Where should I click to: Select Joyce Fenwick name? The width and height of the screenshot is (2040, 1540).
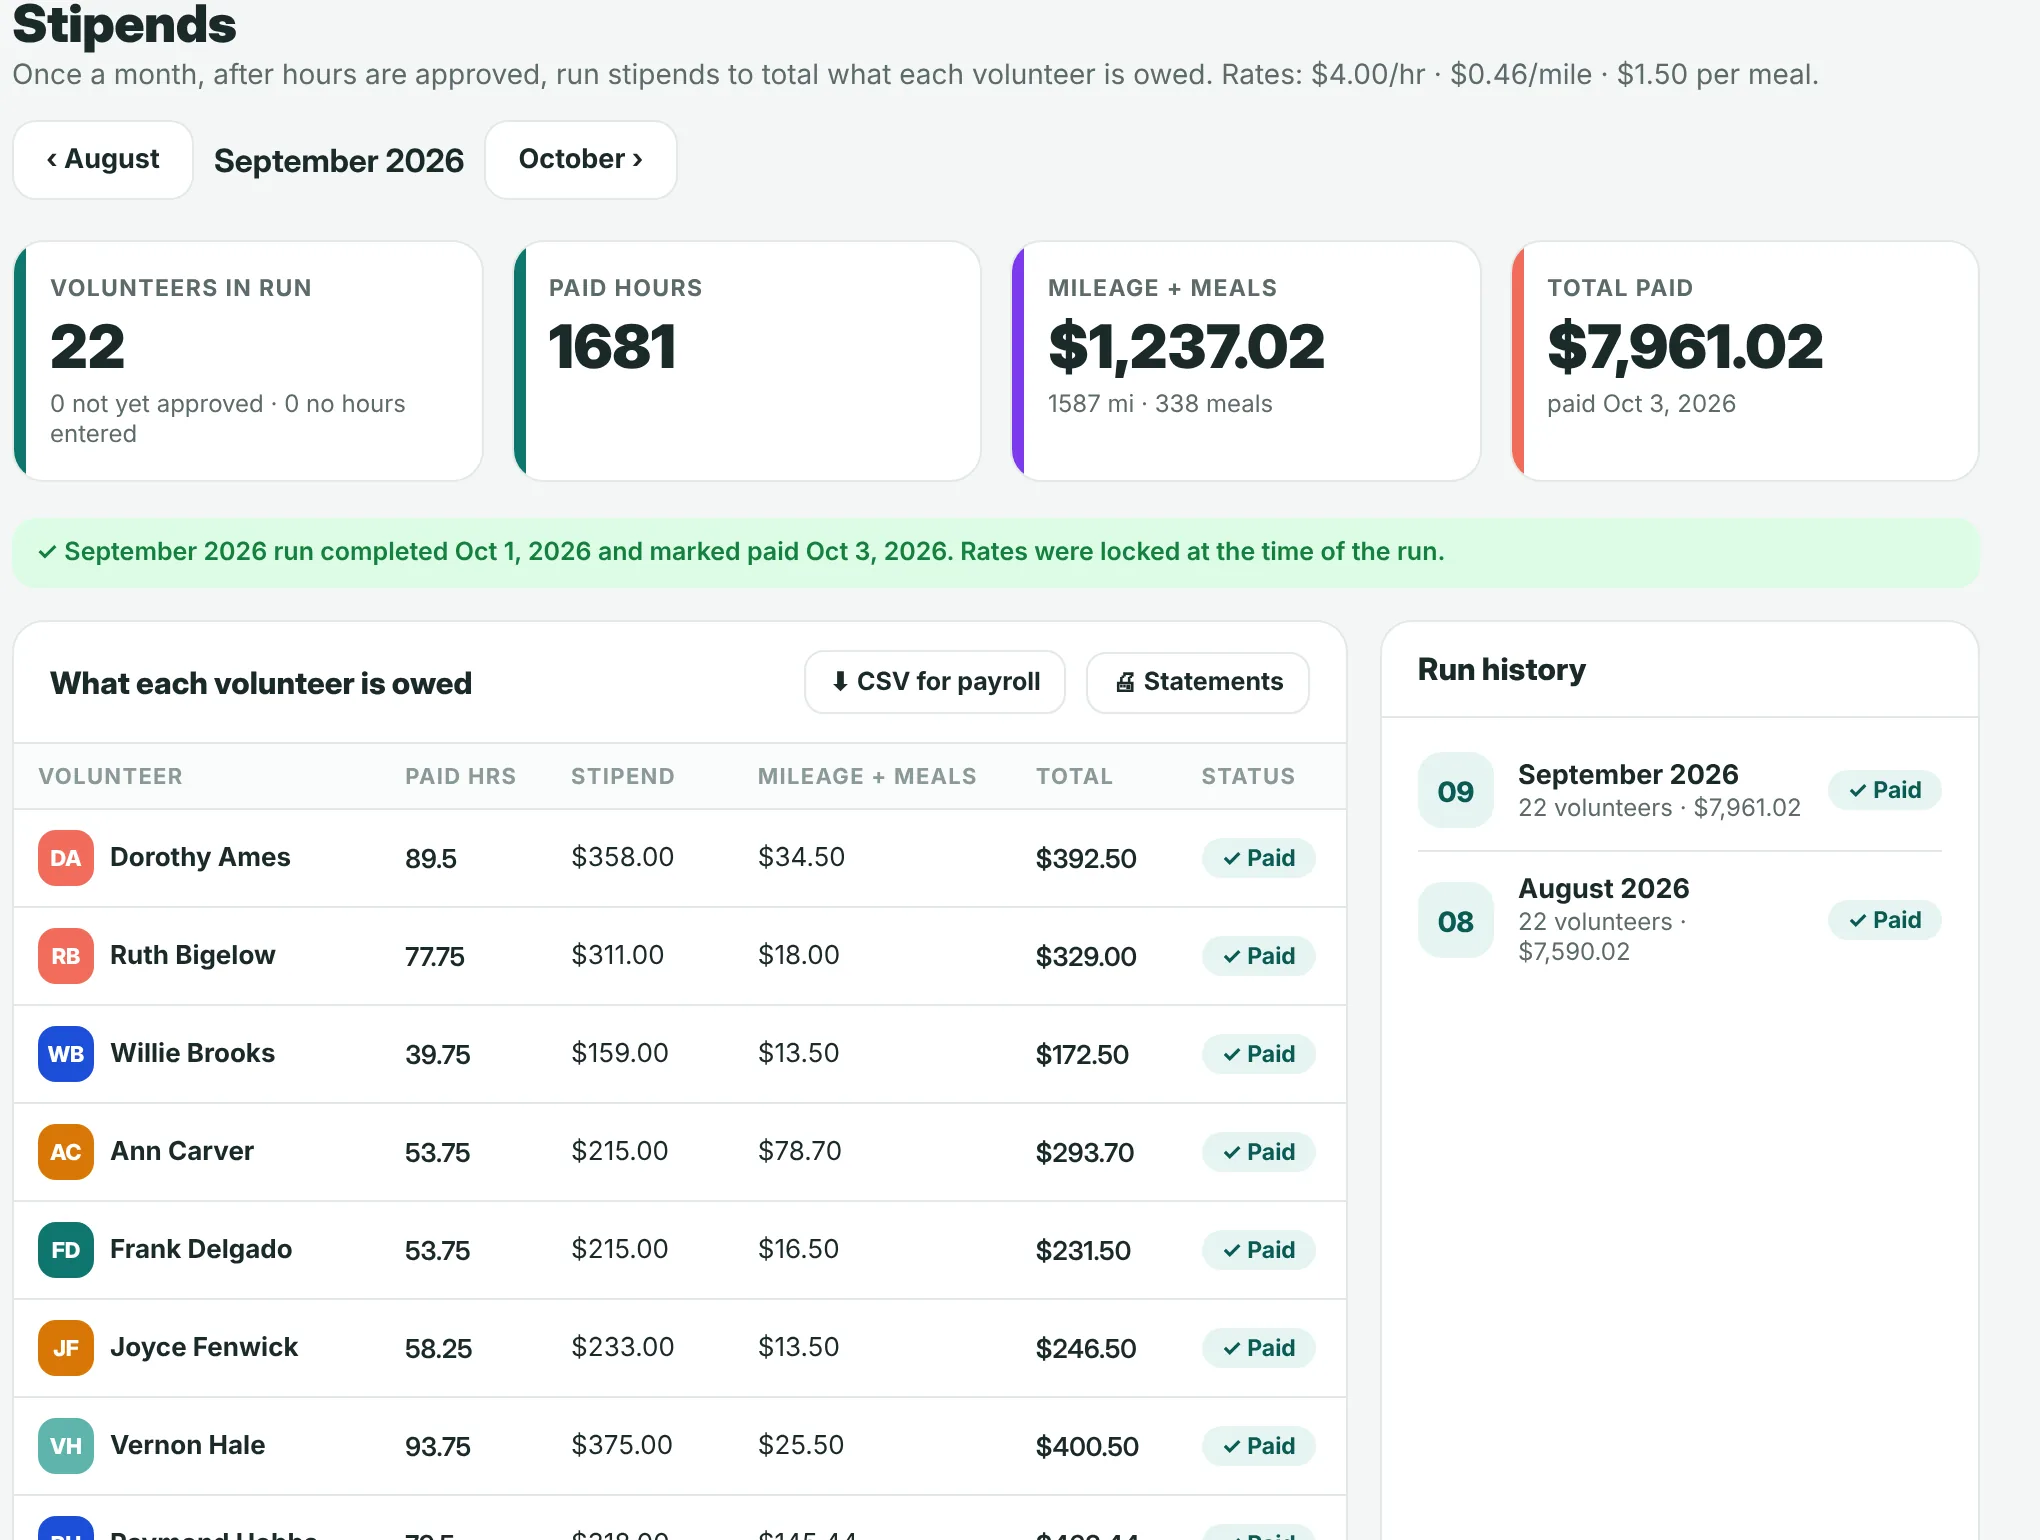tap(204, 1347)
